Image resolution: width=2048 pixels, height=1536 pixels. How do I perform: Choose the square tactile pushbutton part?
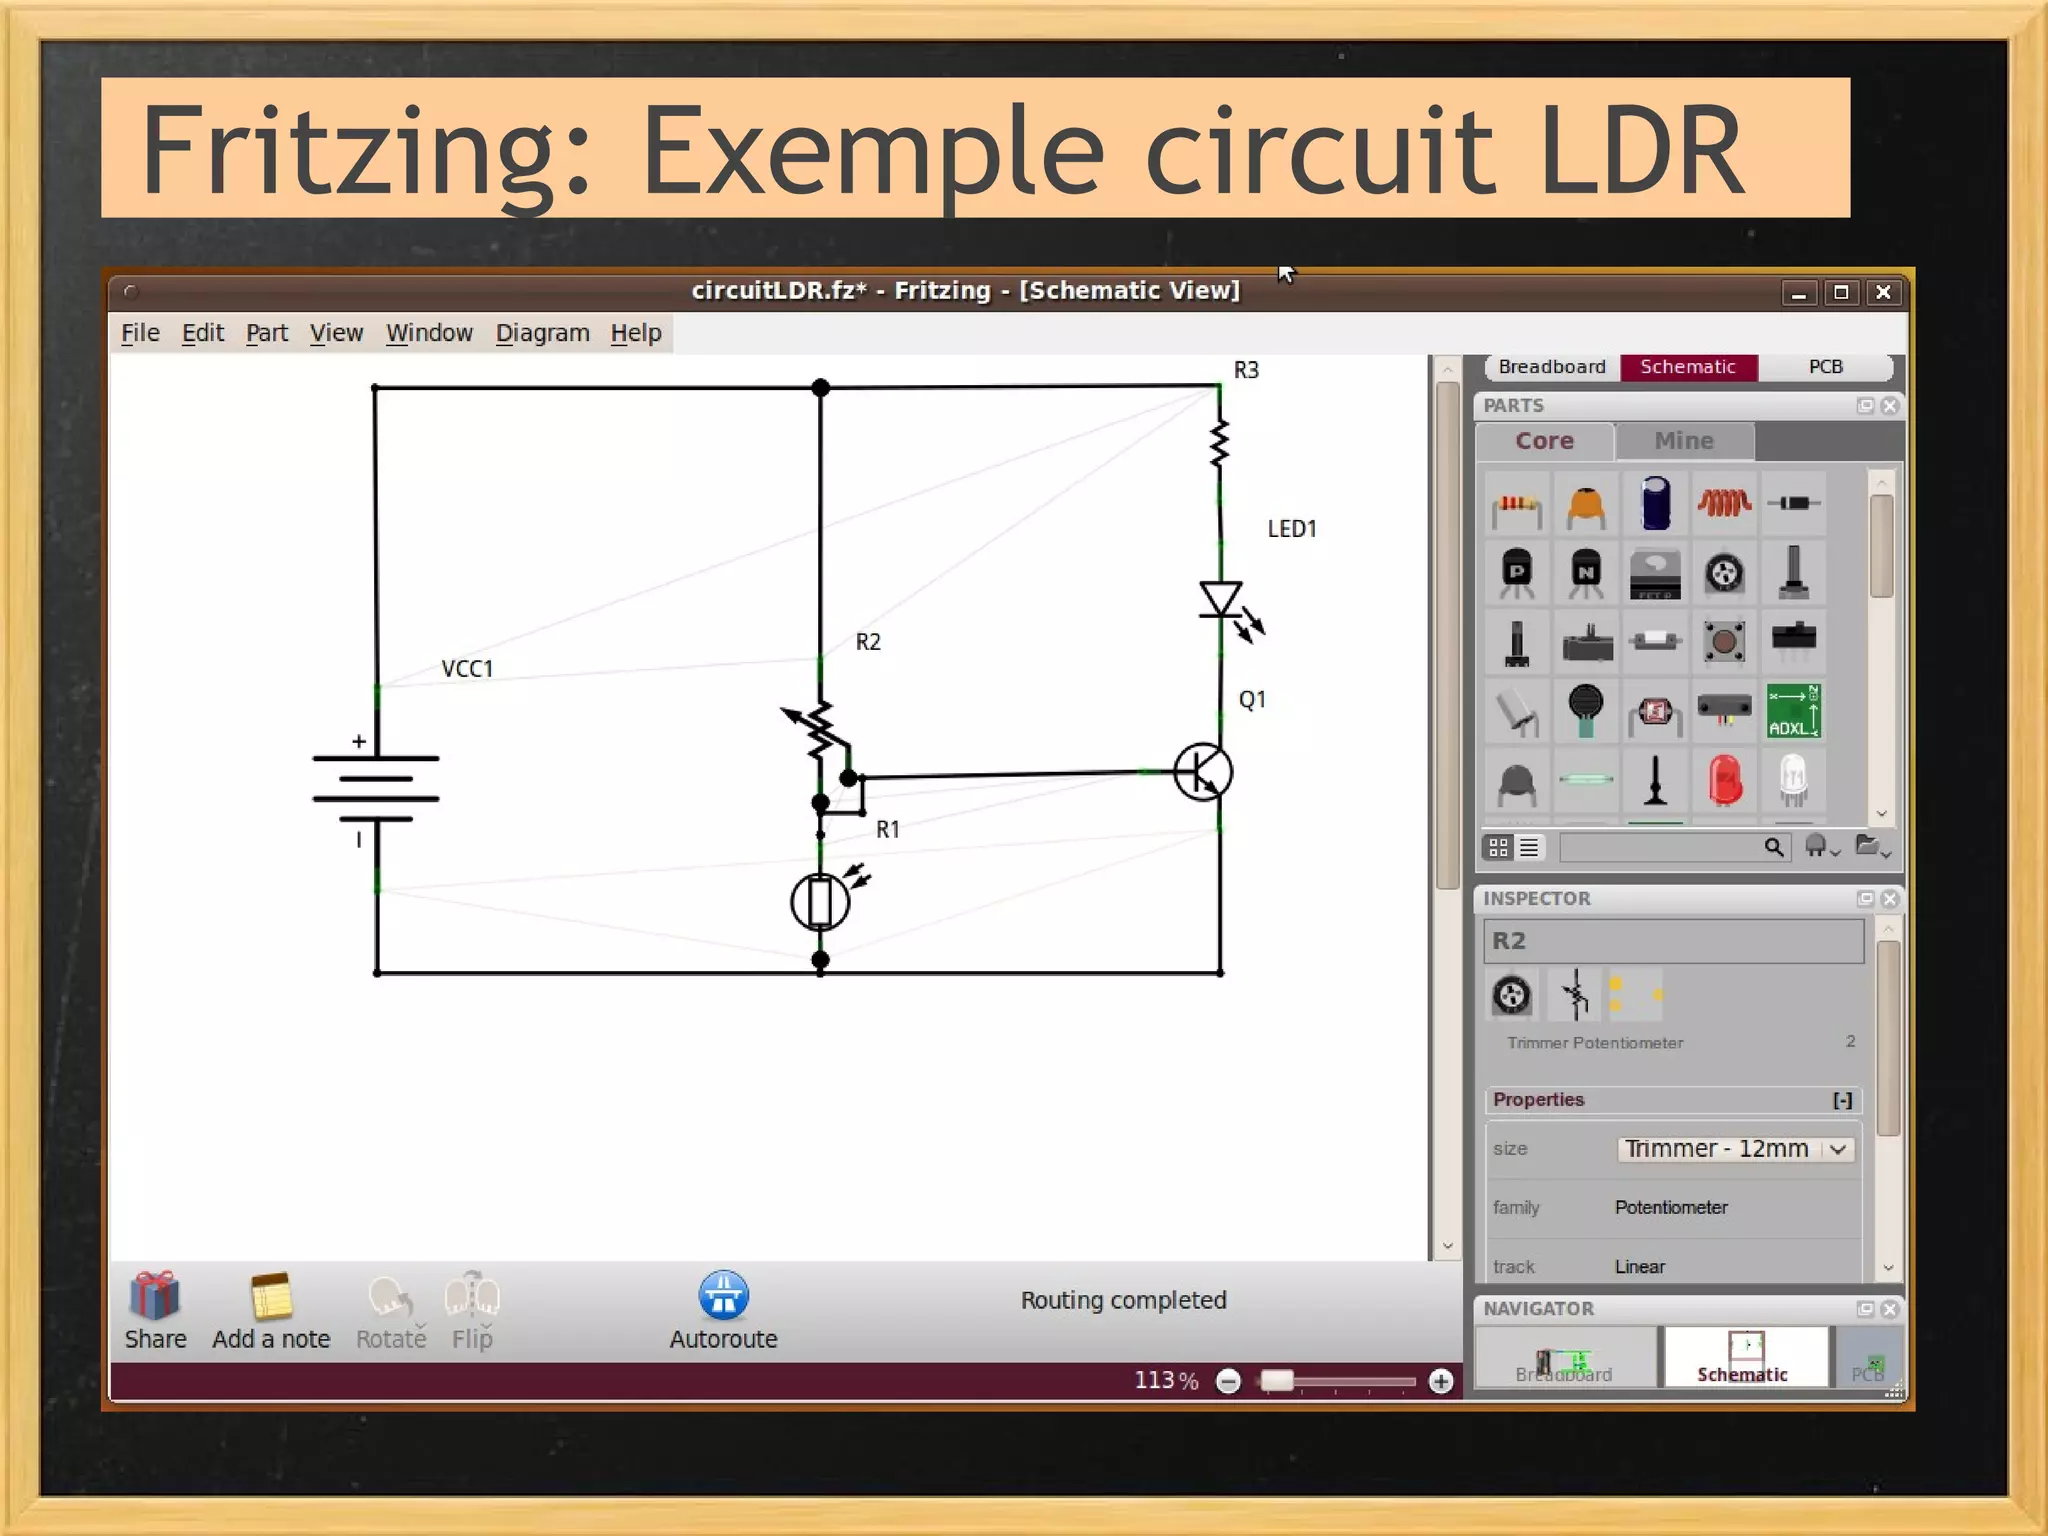tap(1724, 642)
